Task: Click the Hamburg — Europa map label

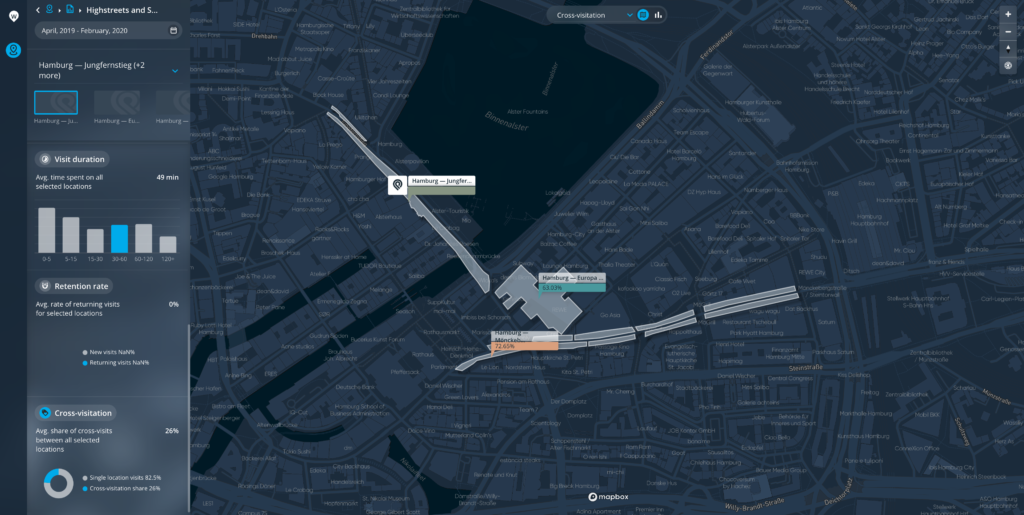Action: tap(573, 278)
